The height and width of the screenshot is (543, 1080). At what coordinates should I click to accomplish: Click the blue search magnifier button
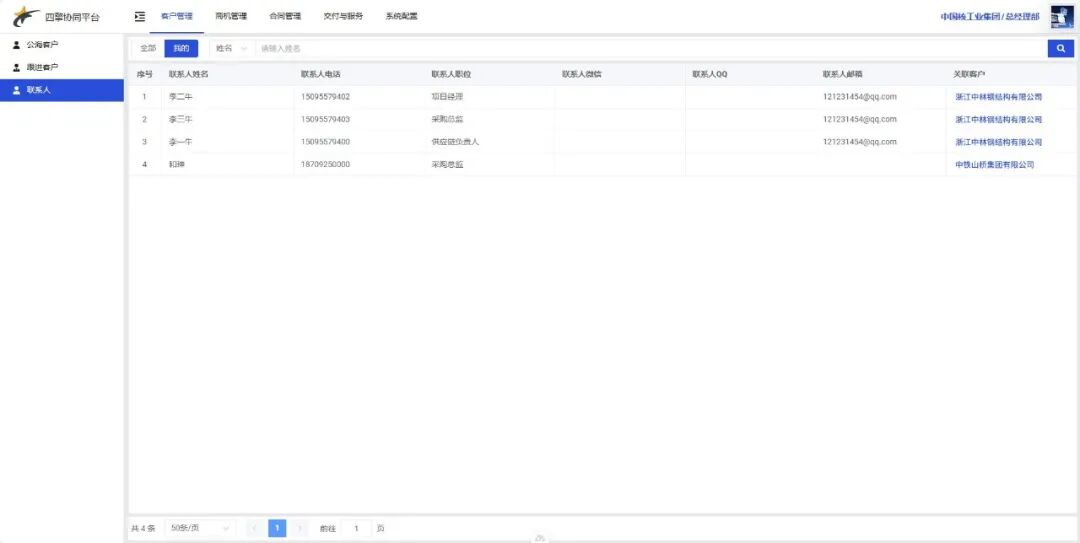pyautogui.click(x=1061, y=48)
